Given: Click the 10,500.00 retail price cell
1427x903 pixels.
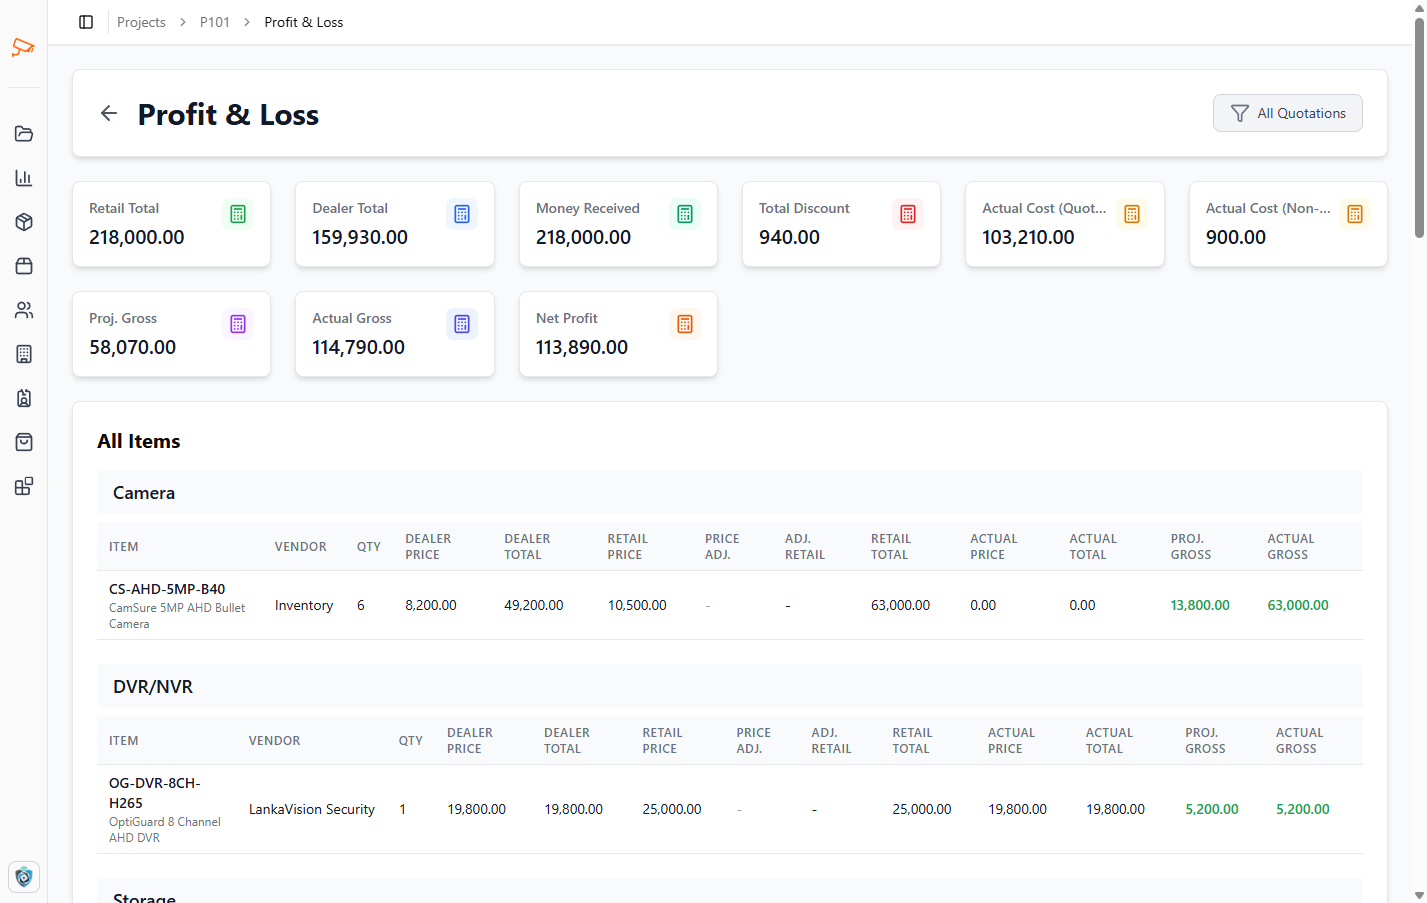Looking at the screenshot, I should coord(637,605).
